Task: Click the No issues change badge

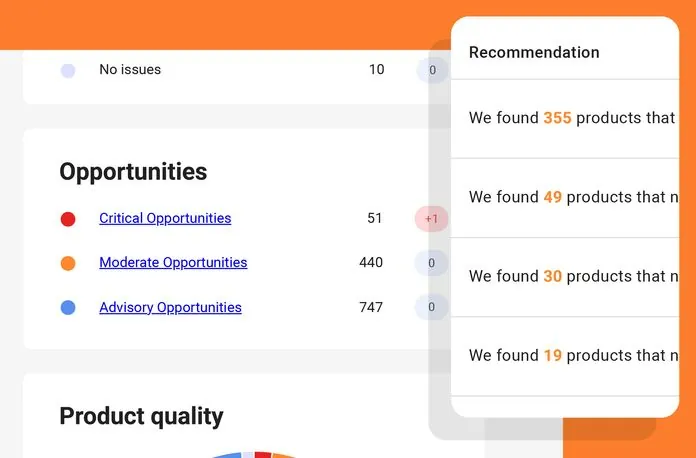Action: coord(431,70)
